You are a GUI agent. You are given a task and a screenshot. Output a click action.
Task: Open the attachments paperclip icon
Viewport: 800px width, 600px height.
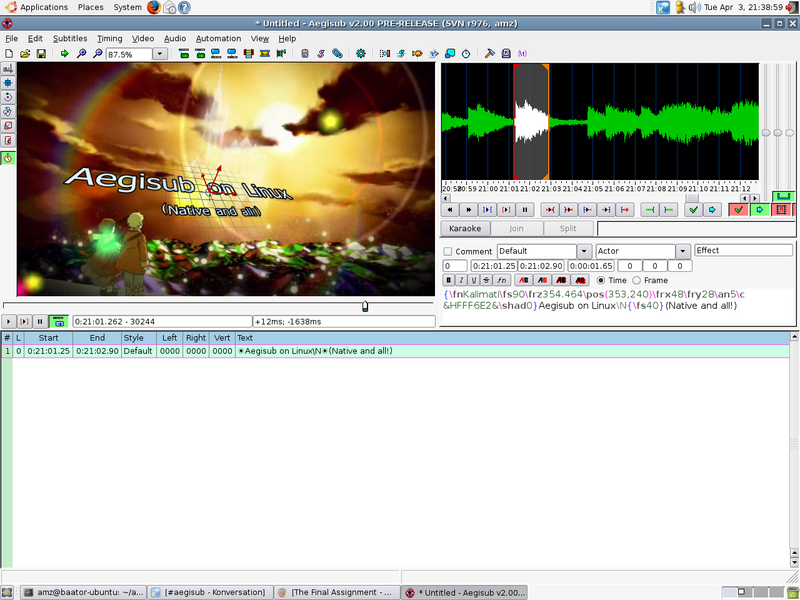[337, 54]
